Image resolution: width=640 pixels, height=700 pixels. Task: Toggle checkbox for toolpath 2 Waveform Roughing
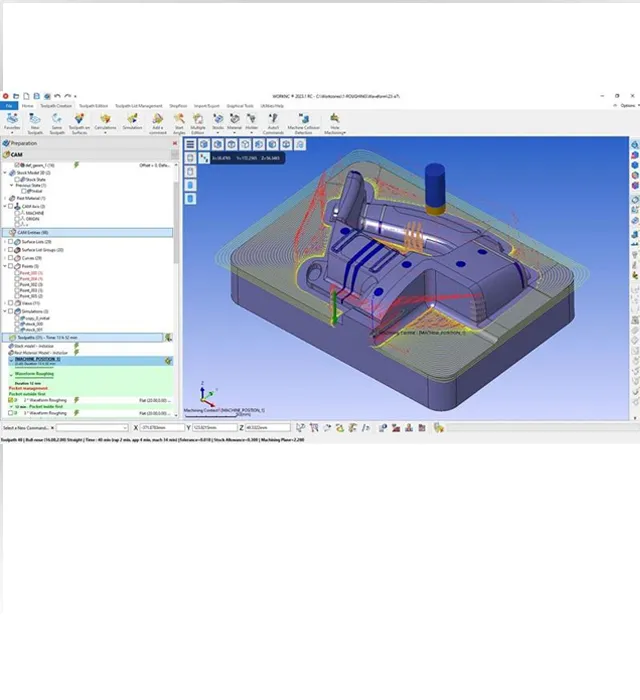(11, 400)
